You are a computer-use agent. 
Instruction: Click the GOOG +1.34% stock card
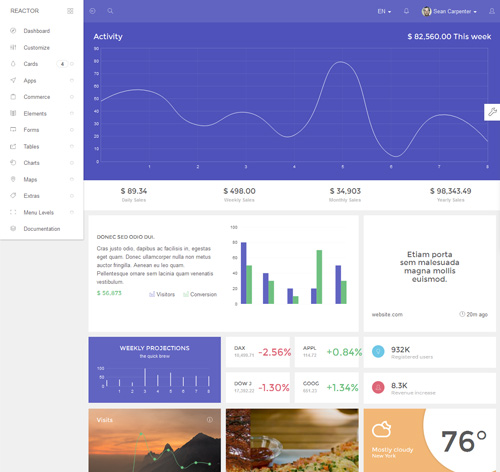coord(327,387)
